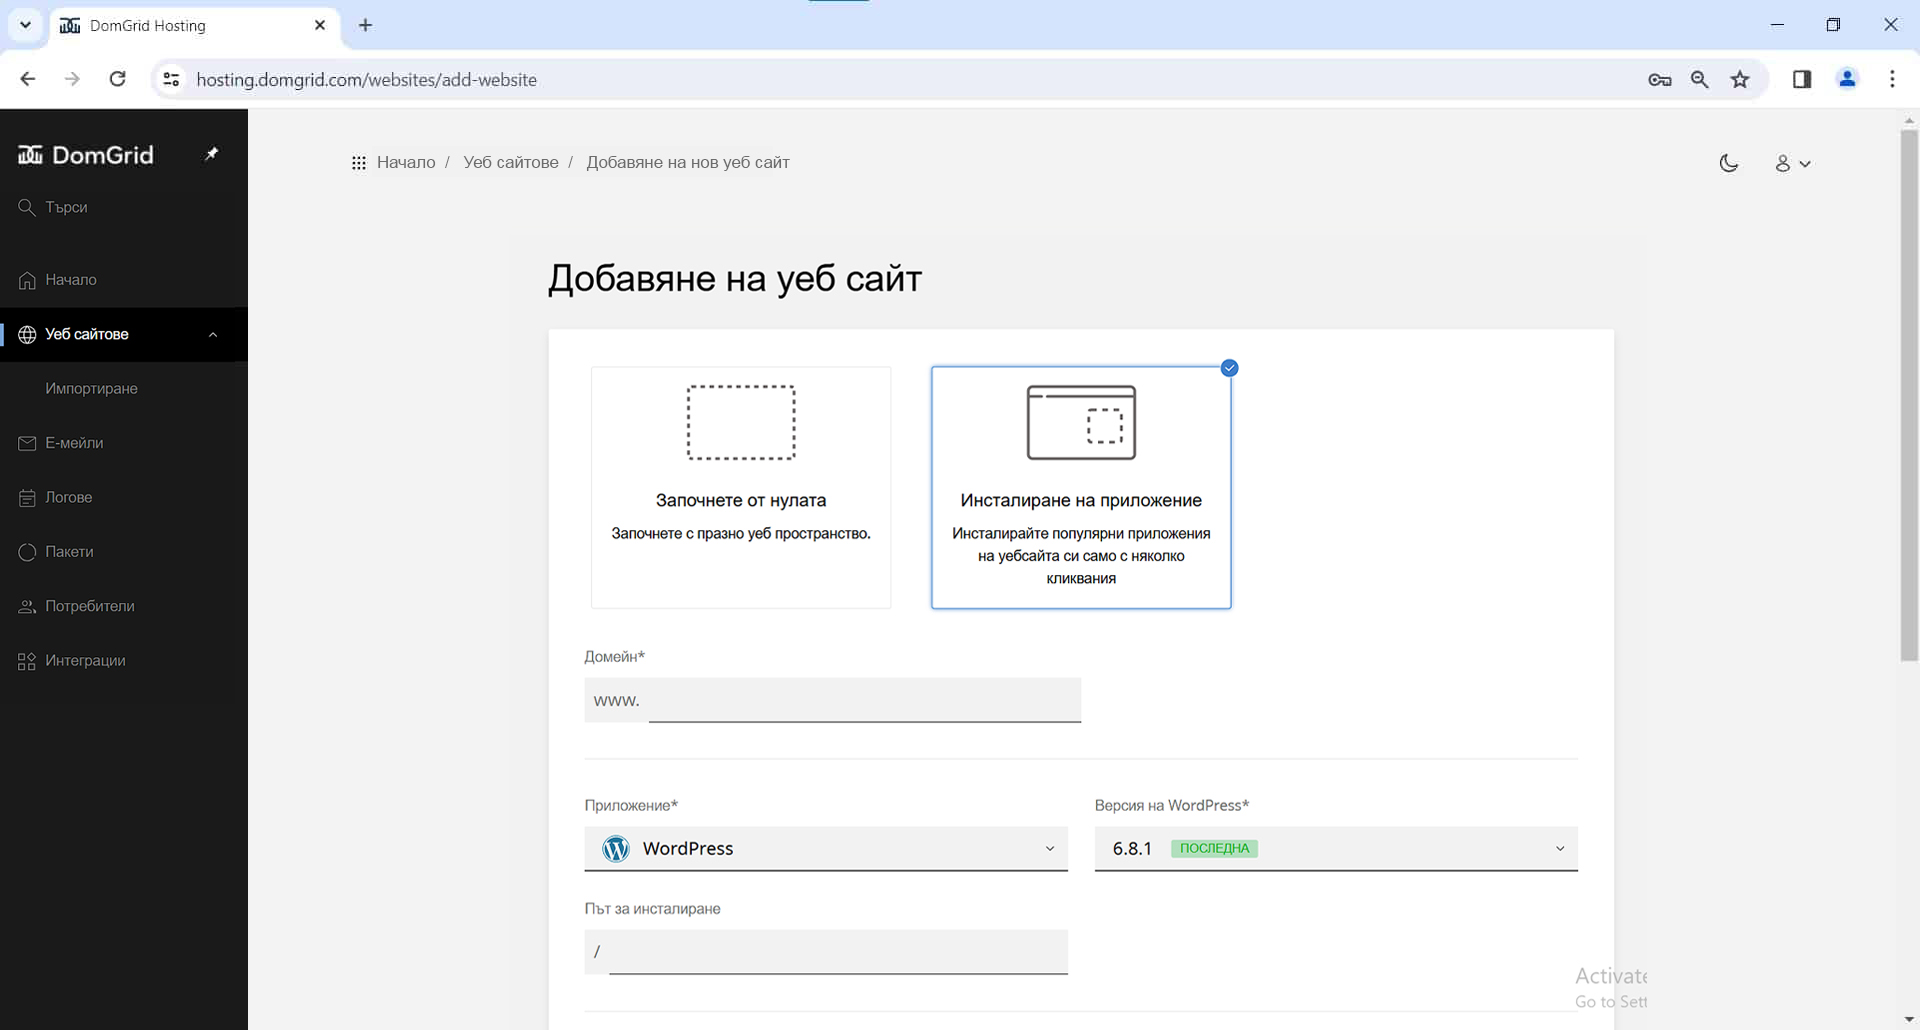Image resolution: width=1920 pixels, height=1030 pixels.
Task: Close the DomGrid Hosting tab
Action: (x=320, y=25)
